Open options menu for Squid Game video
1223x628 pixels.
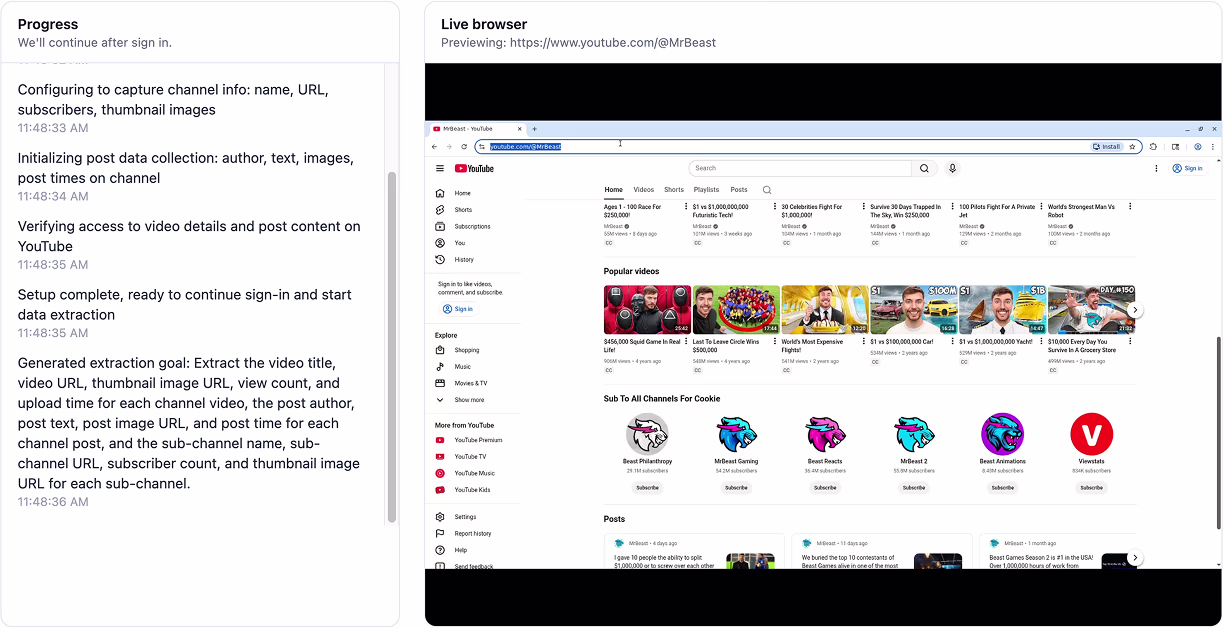tap(686, 342)
